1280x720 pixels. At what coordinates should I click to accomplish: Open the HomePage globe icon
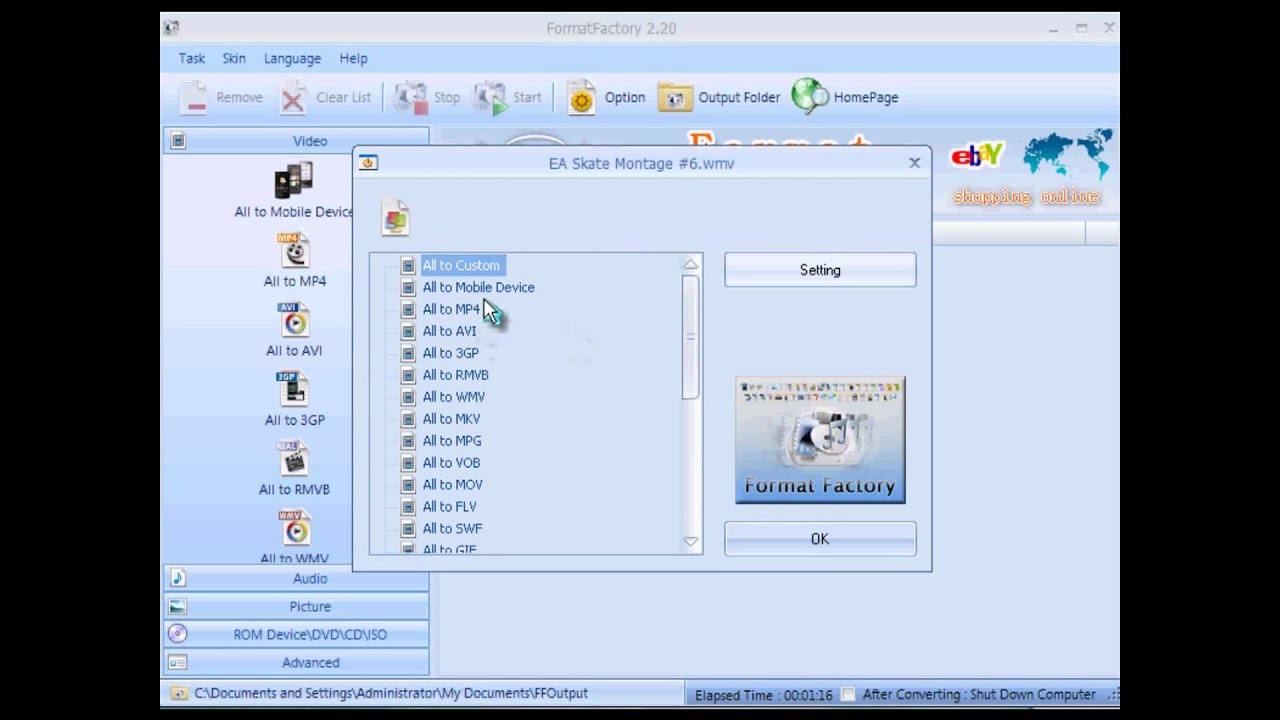[x=810, y=96]
